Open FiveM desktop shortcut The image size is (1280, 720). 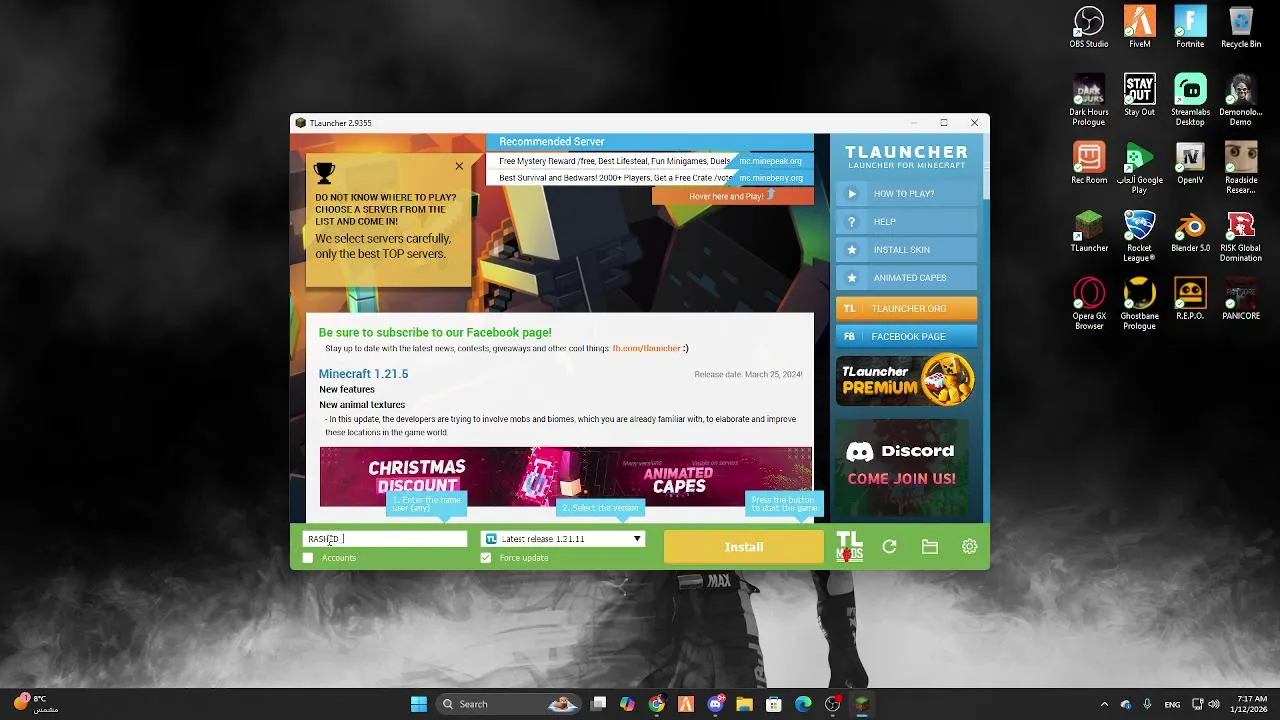pos(1139,28)
